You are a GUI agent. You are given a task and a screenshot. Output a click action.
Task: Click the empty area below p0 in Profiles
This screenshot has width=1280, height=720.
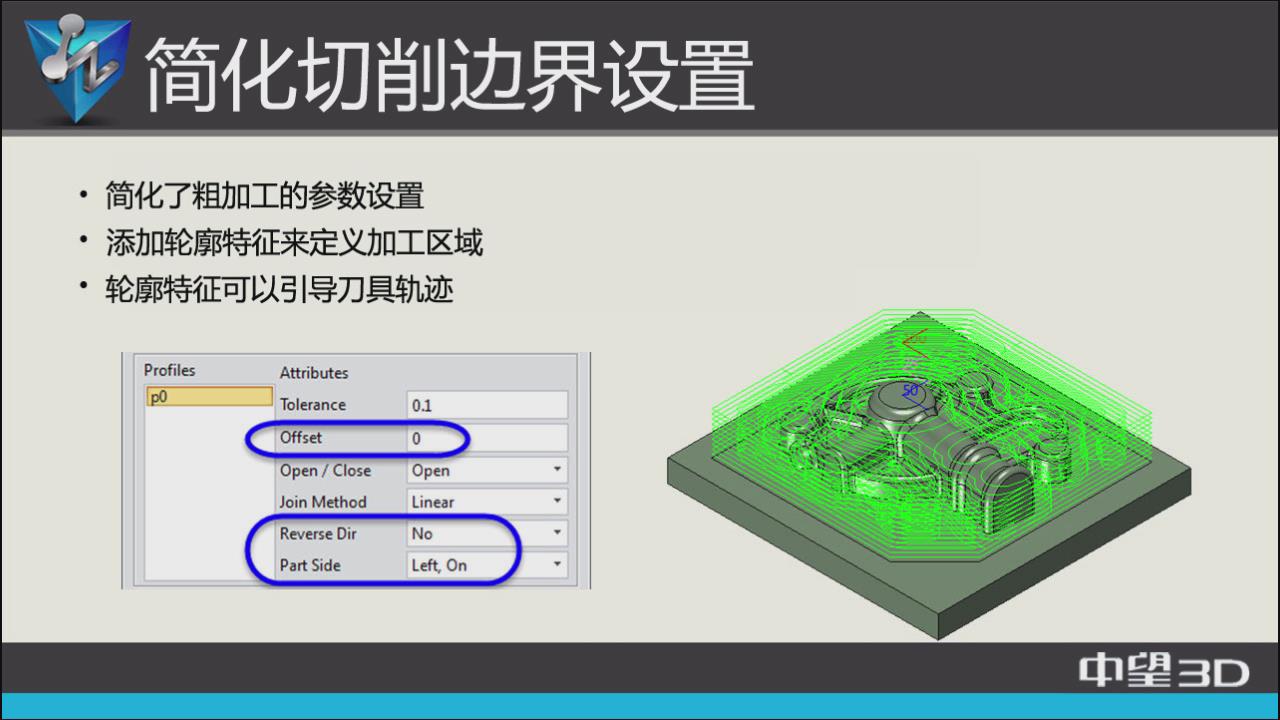208,490
